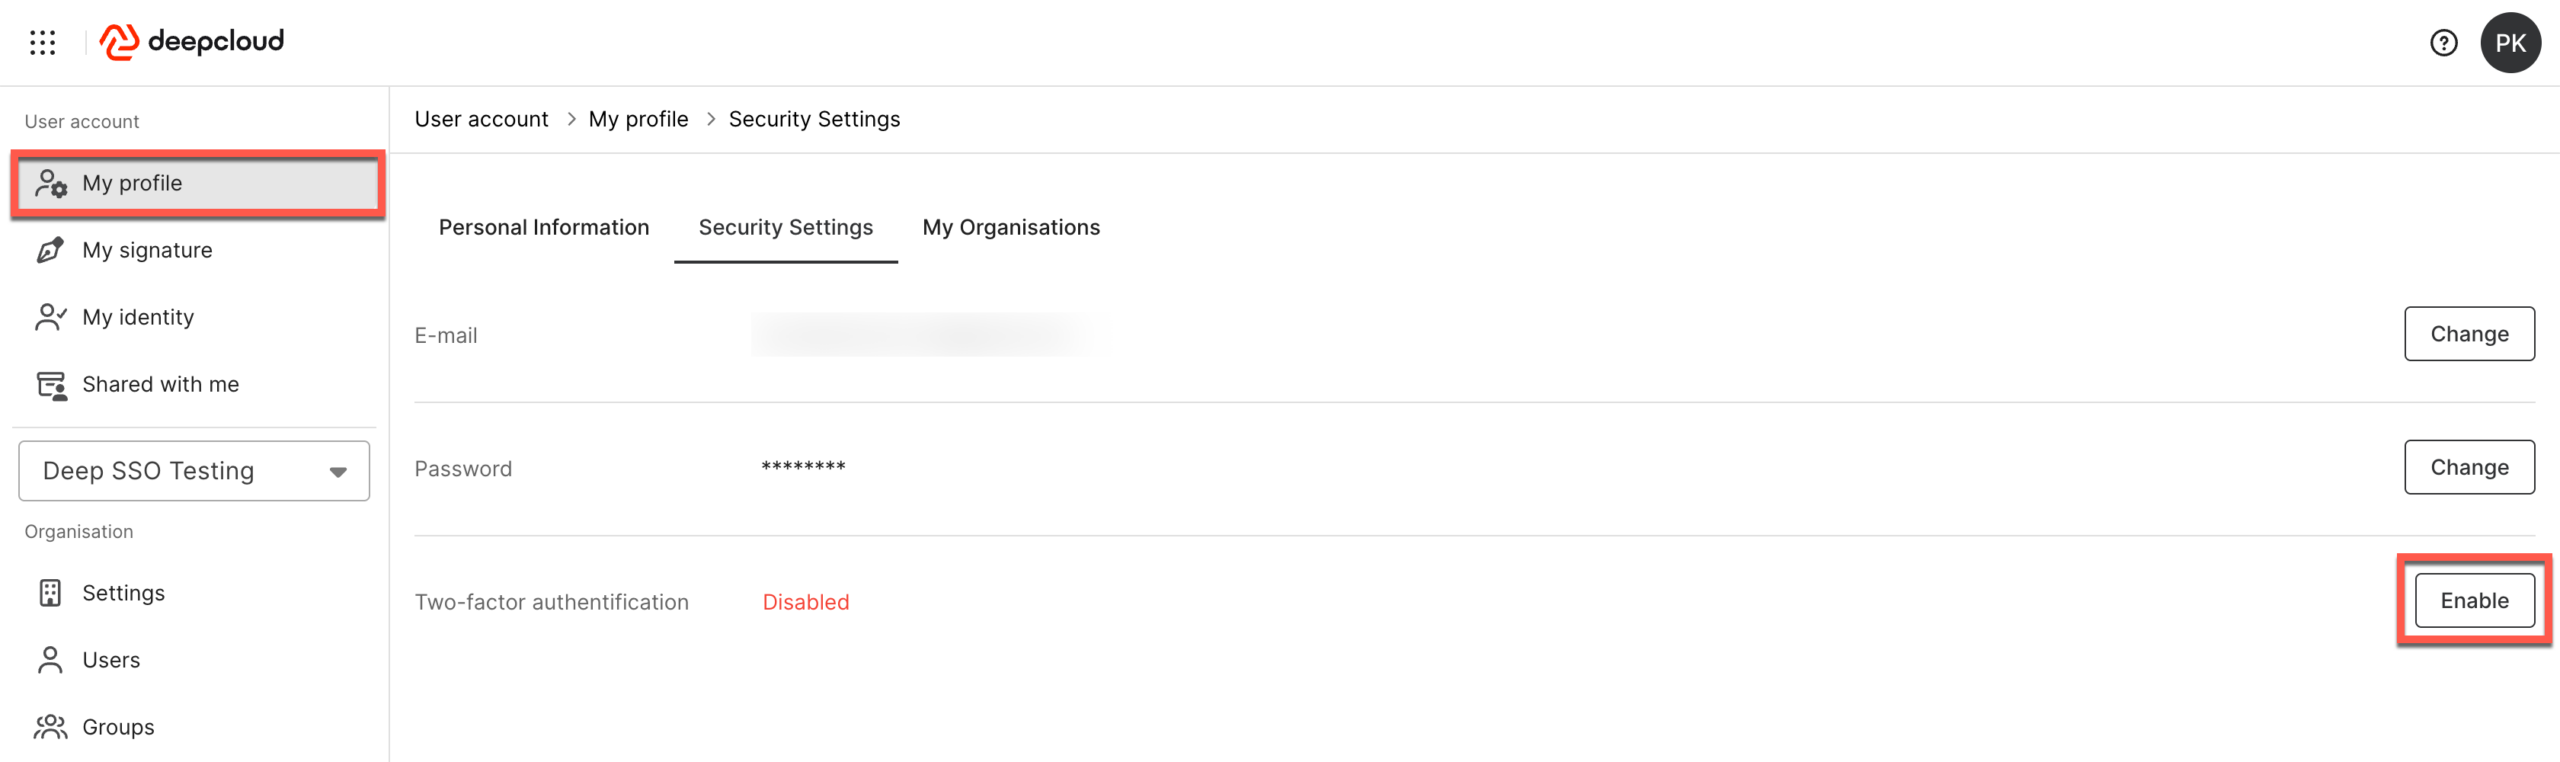Screen dimensions: 2560x762
Task: Switch to the My Organisations tab
Action: coord(1010,228)
